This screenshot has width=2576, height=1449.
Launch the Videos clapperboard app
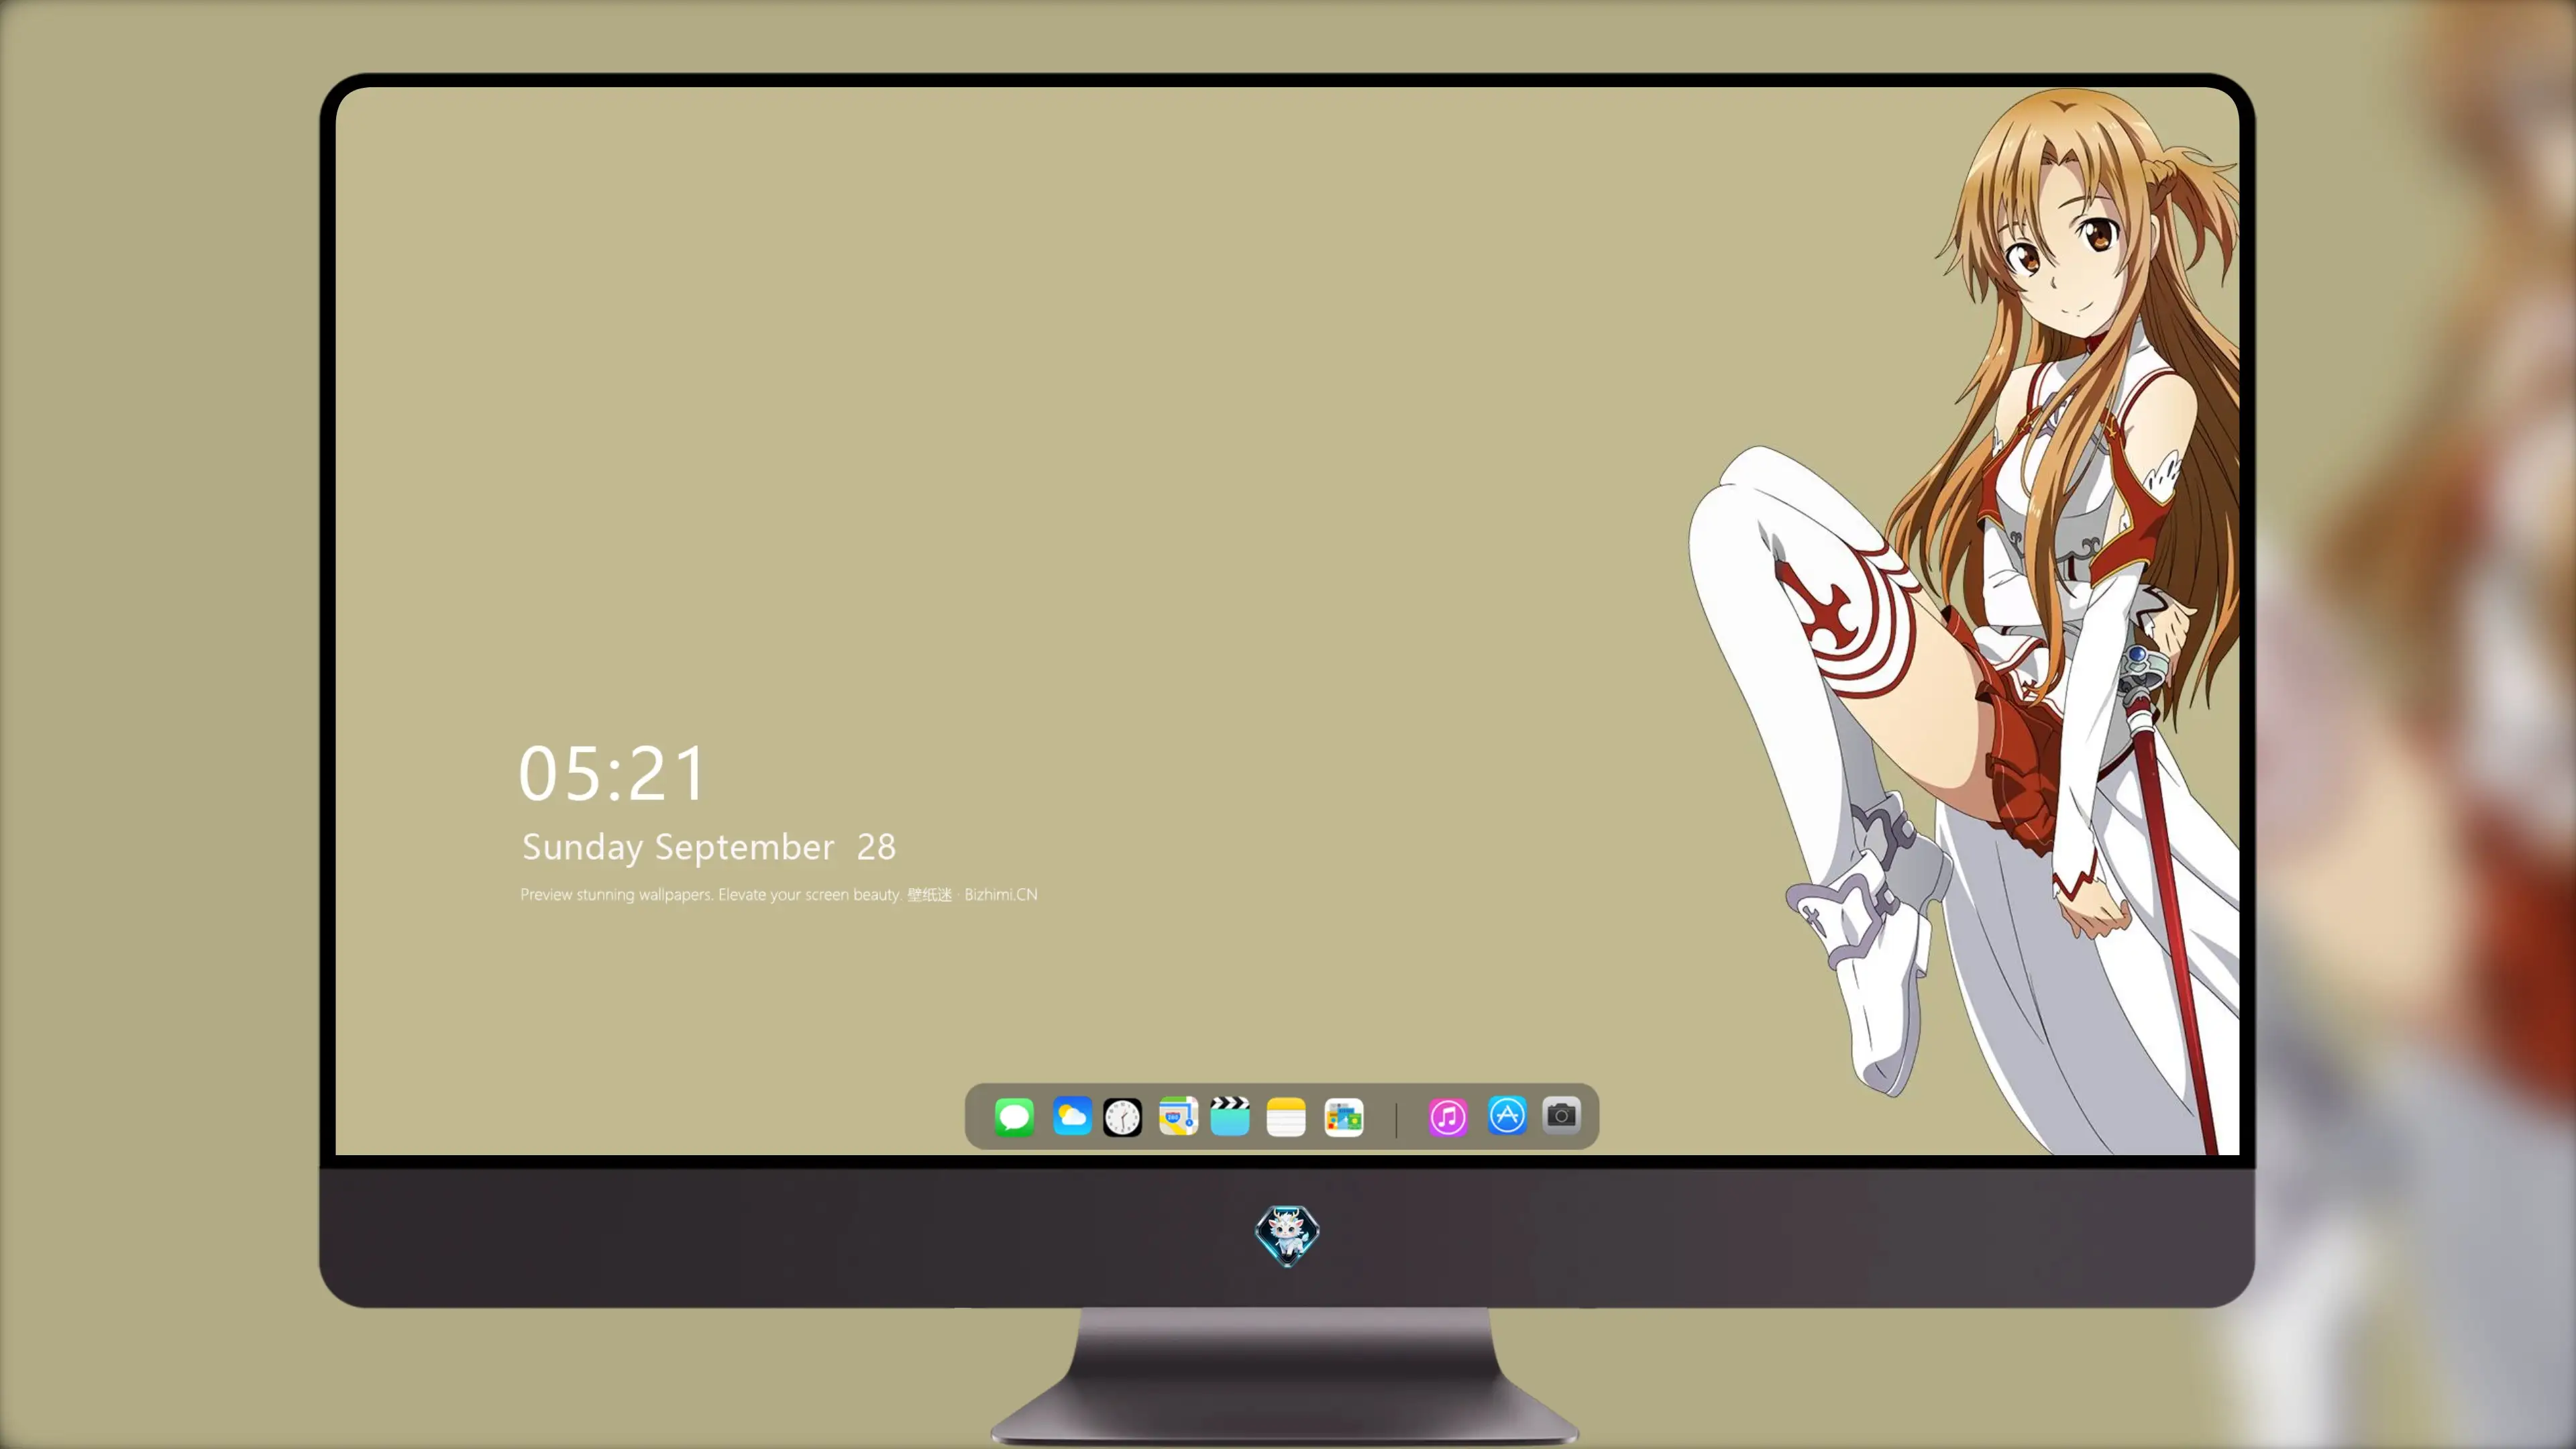1230,1116
